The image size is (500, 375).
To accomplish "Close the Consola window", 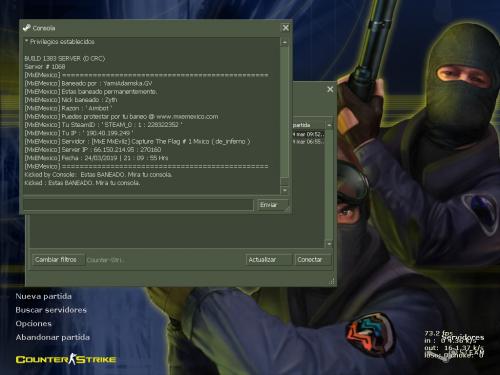I will point(286,28).
